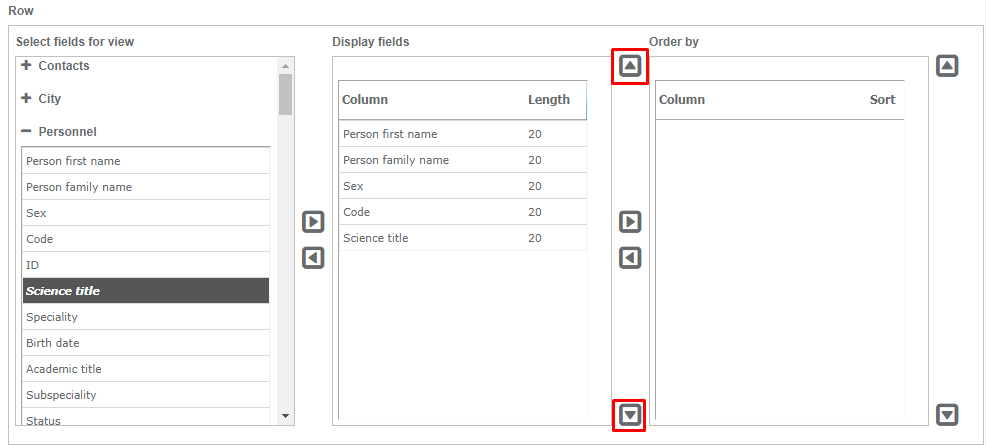This screenshot has width=986, height=446.
Task: Move selected display field up
Action: click(630, 67)
